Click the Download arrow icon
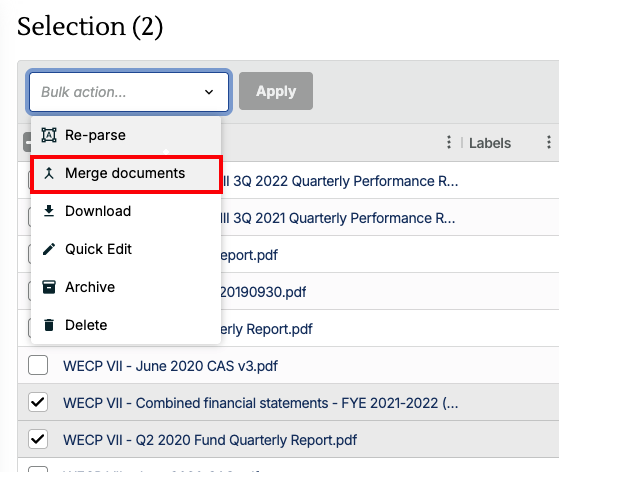This screenshot has height=480, width=640. tap(49, 211)
